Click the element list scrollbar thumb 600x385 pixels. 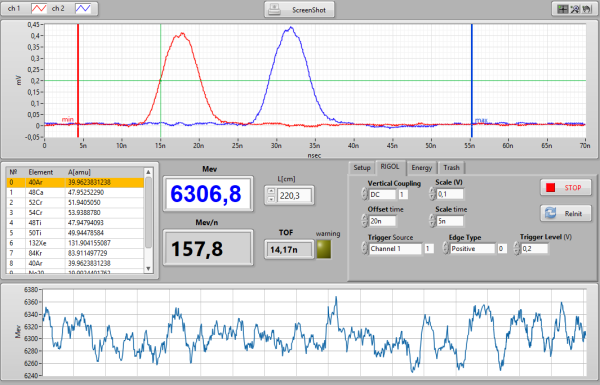[x=148, y=213]
